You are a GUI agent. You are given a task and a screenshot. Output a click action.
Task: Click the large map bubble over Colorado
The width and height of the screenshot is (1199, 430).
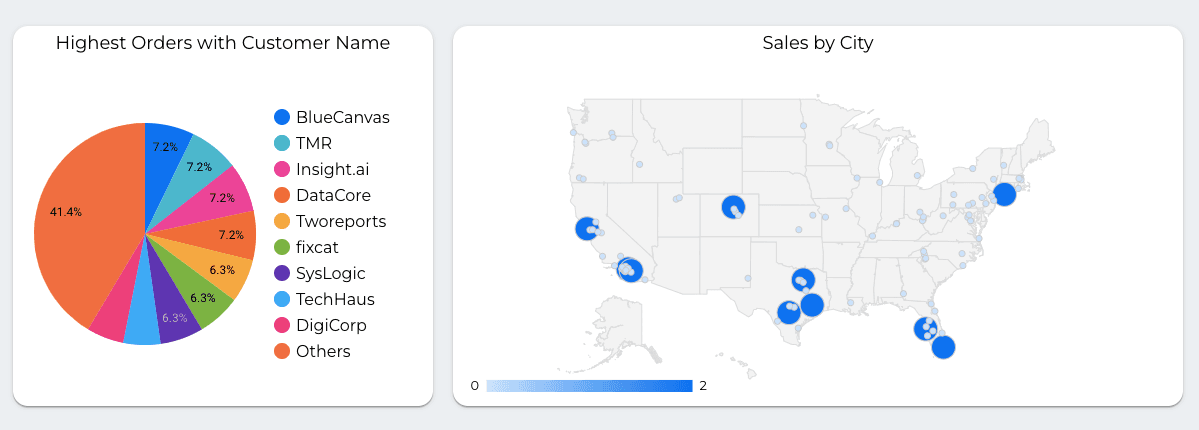[x=733, y=207]
